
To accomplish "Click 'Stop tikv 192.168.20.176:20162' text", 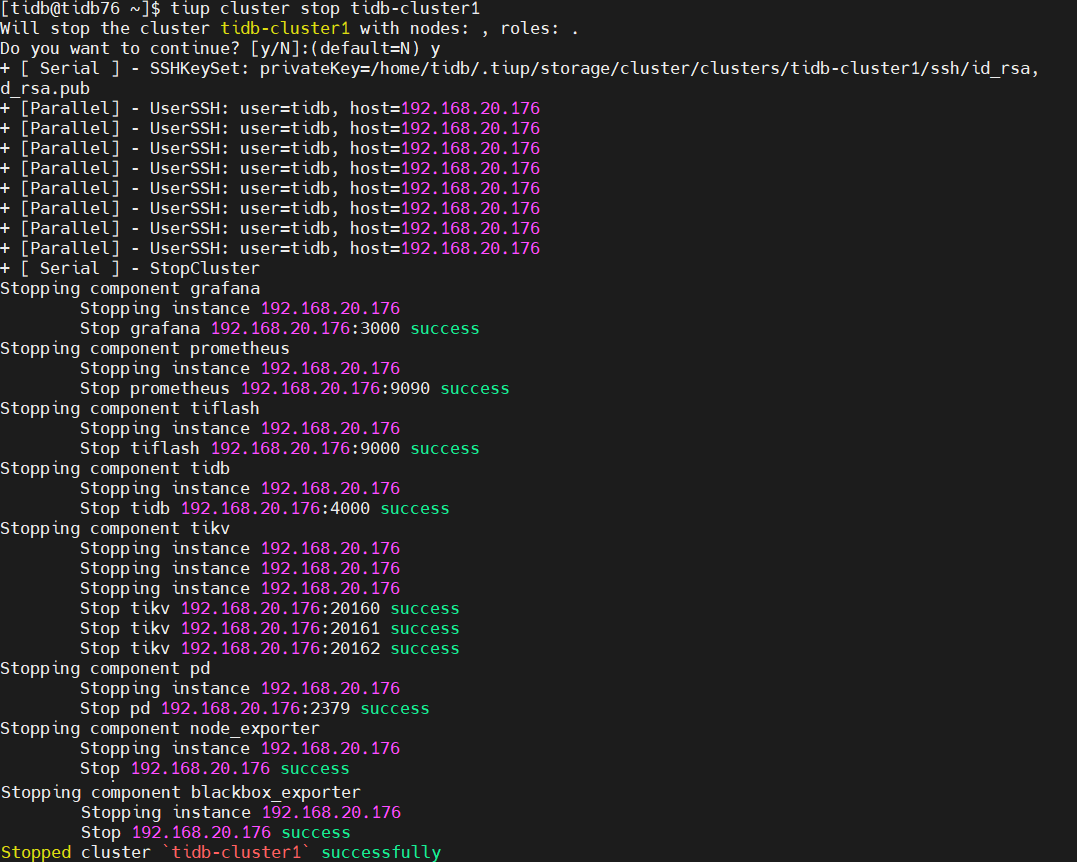I will tap(230, 648).
